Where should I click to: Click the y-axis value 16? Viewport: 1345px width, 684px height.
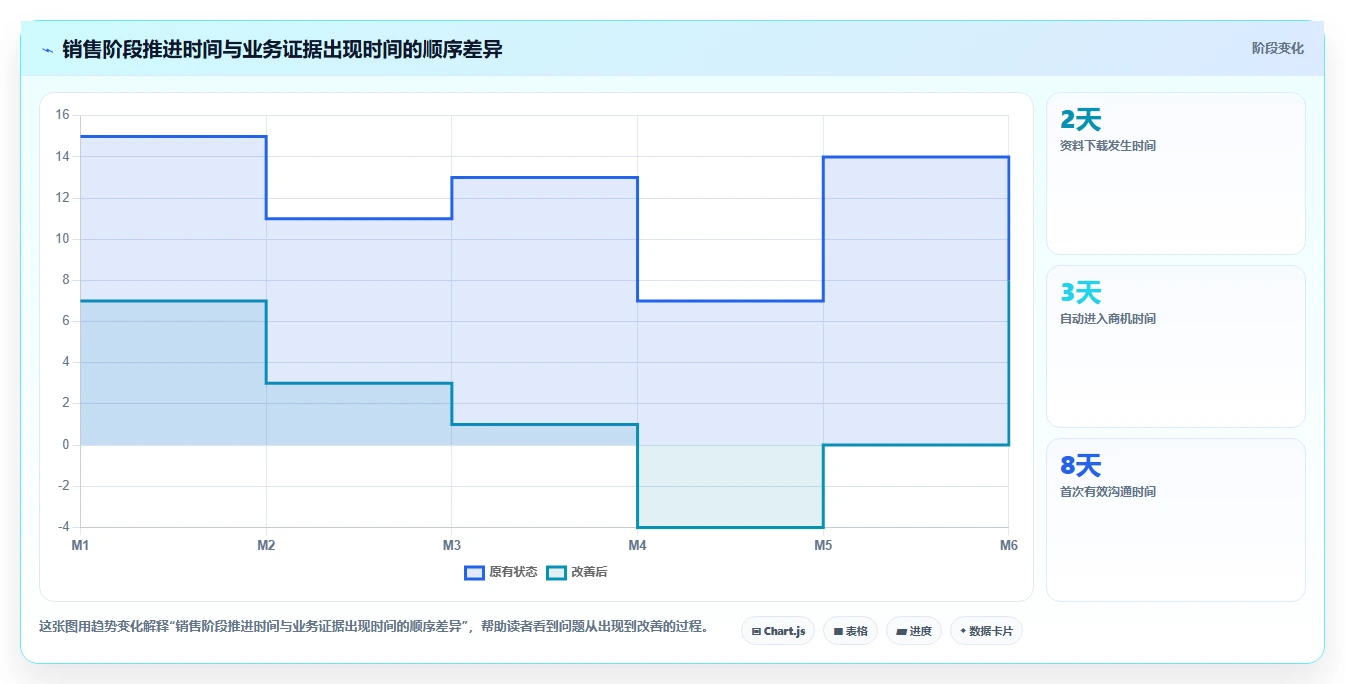[x=62, y=115]
